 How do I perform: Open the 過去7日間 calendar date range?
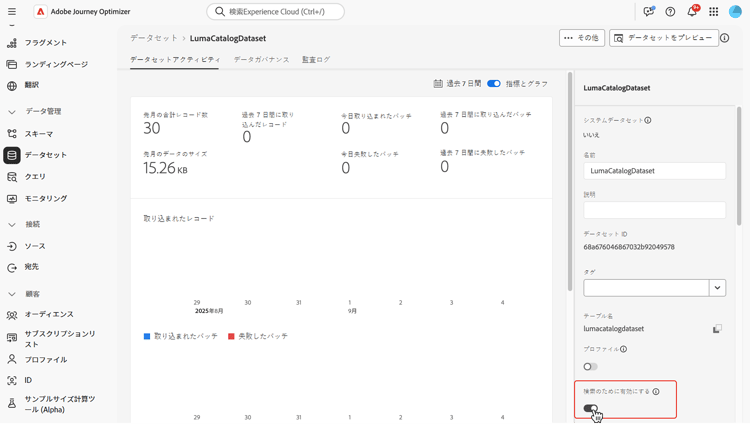(x=457, y=83)
